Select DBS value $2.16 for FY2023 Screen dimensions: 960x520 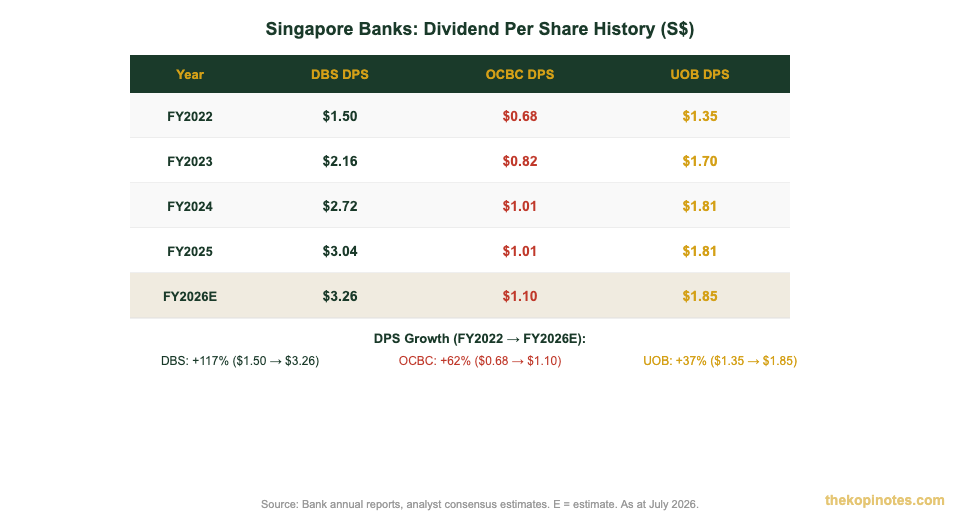click(x=340, y=161)
